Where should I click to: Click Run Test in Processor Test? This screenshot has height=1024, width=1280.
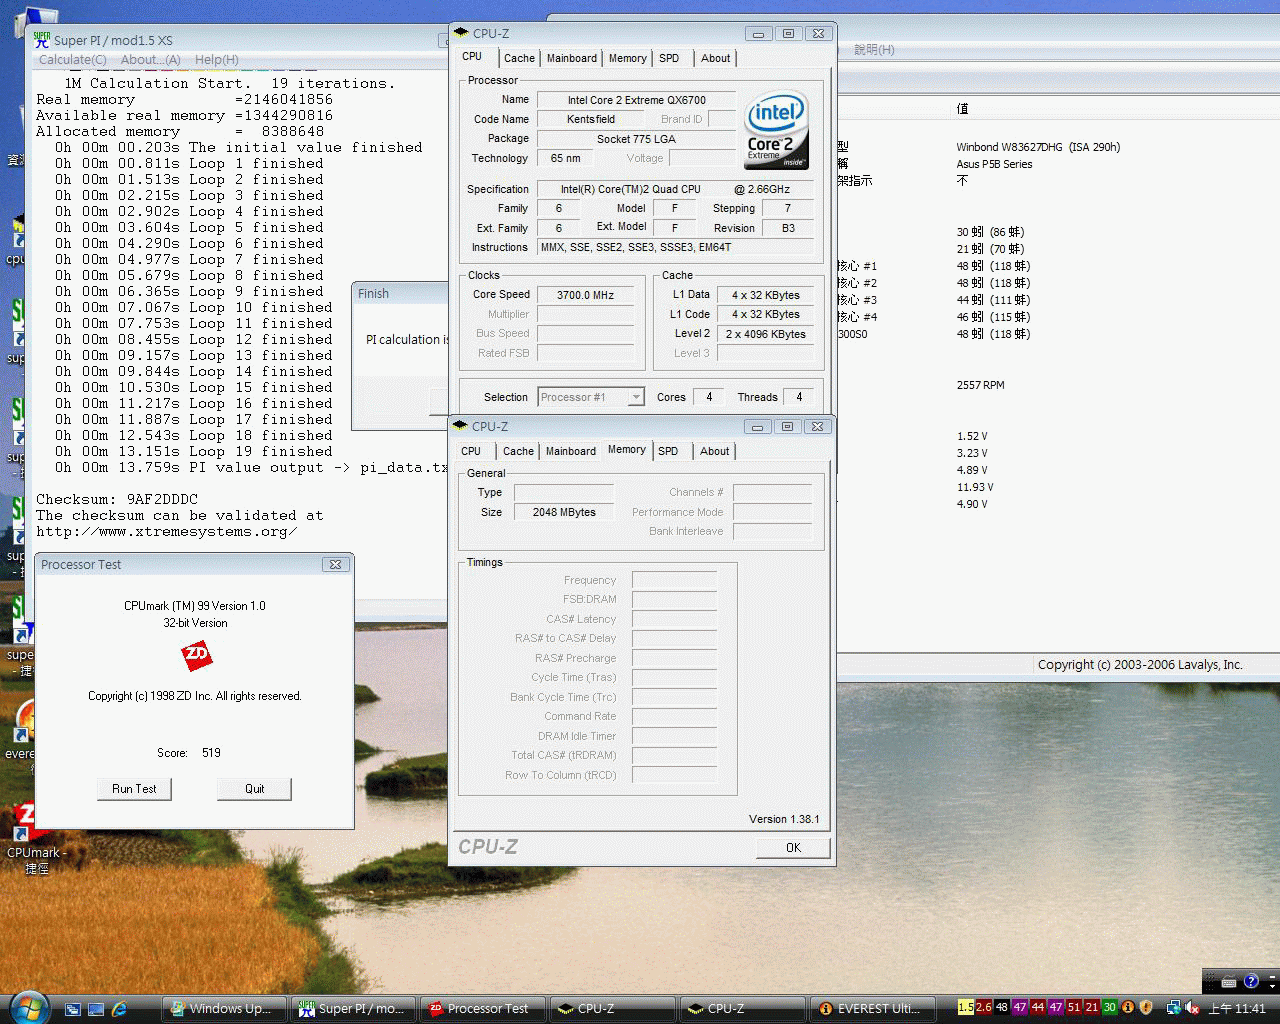pos(134,789)
